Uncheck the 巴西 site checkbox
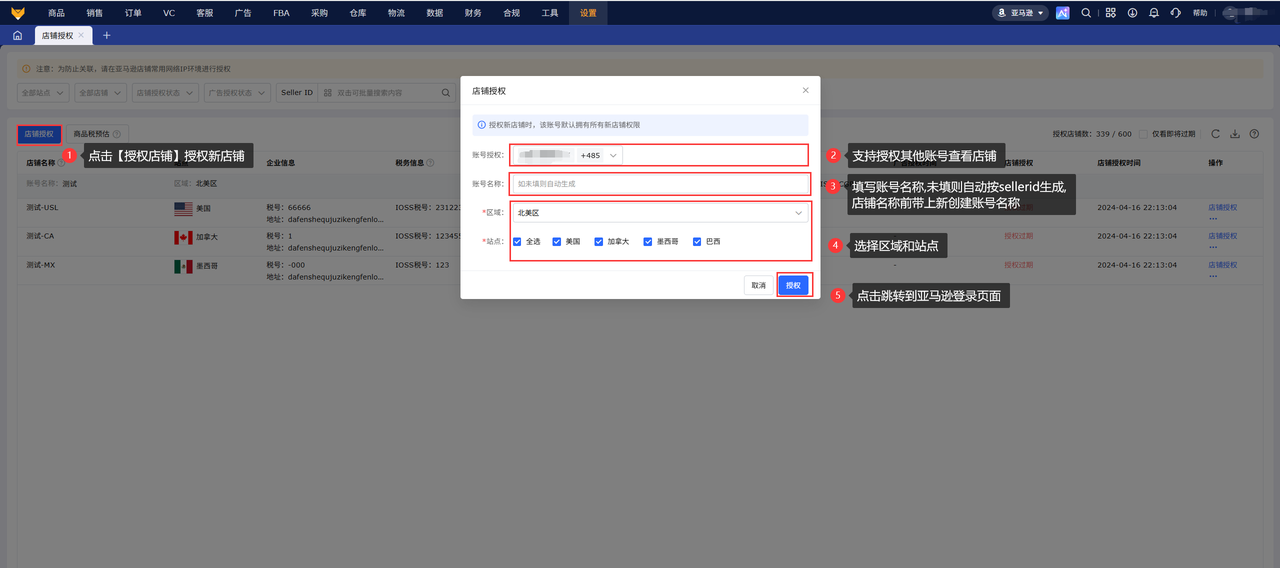1280x568 pixels. point(697,242)
